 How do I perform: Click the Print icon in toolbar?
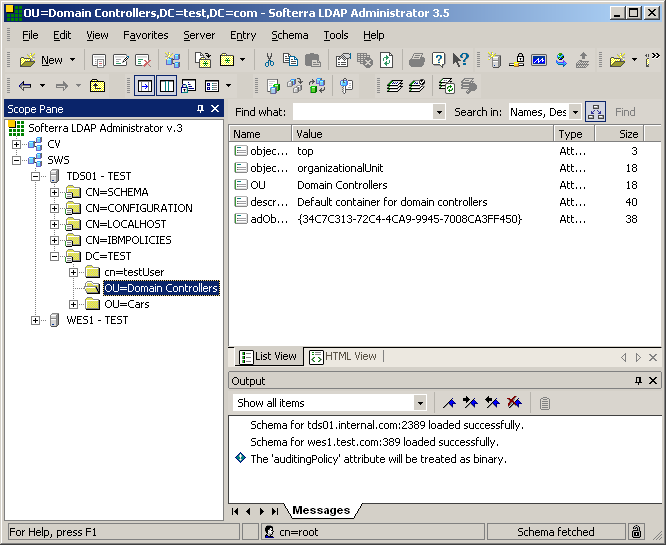pos(417,60)
